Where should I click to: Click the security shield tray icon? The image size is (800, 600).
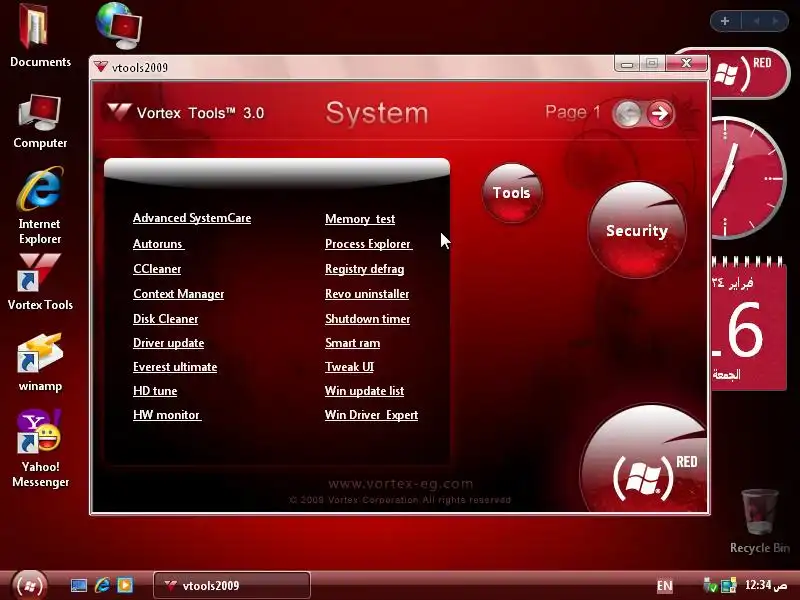710,585
